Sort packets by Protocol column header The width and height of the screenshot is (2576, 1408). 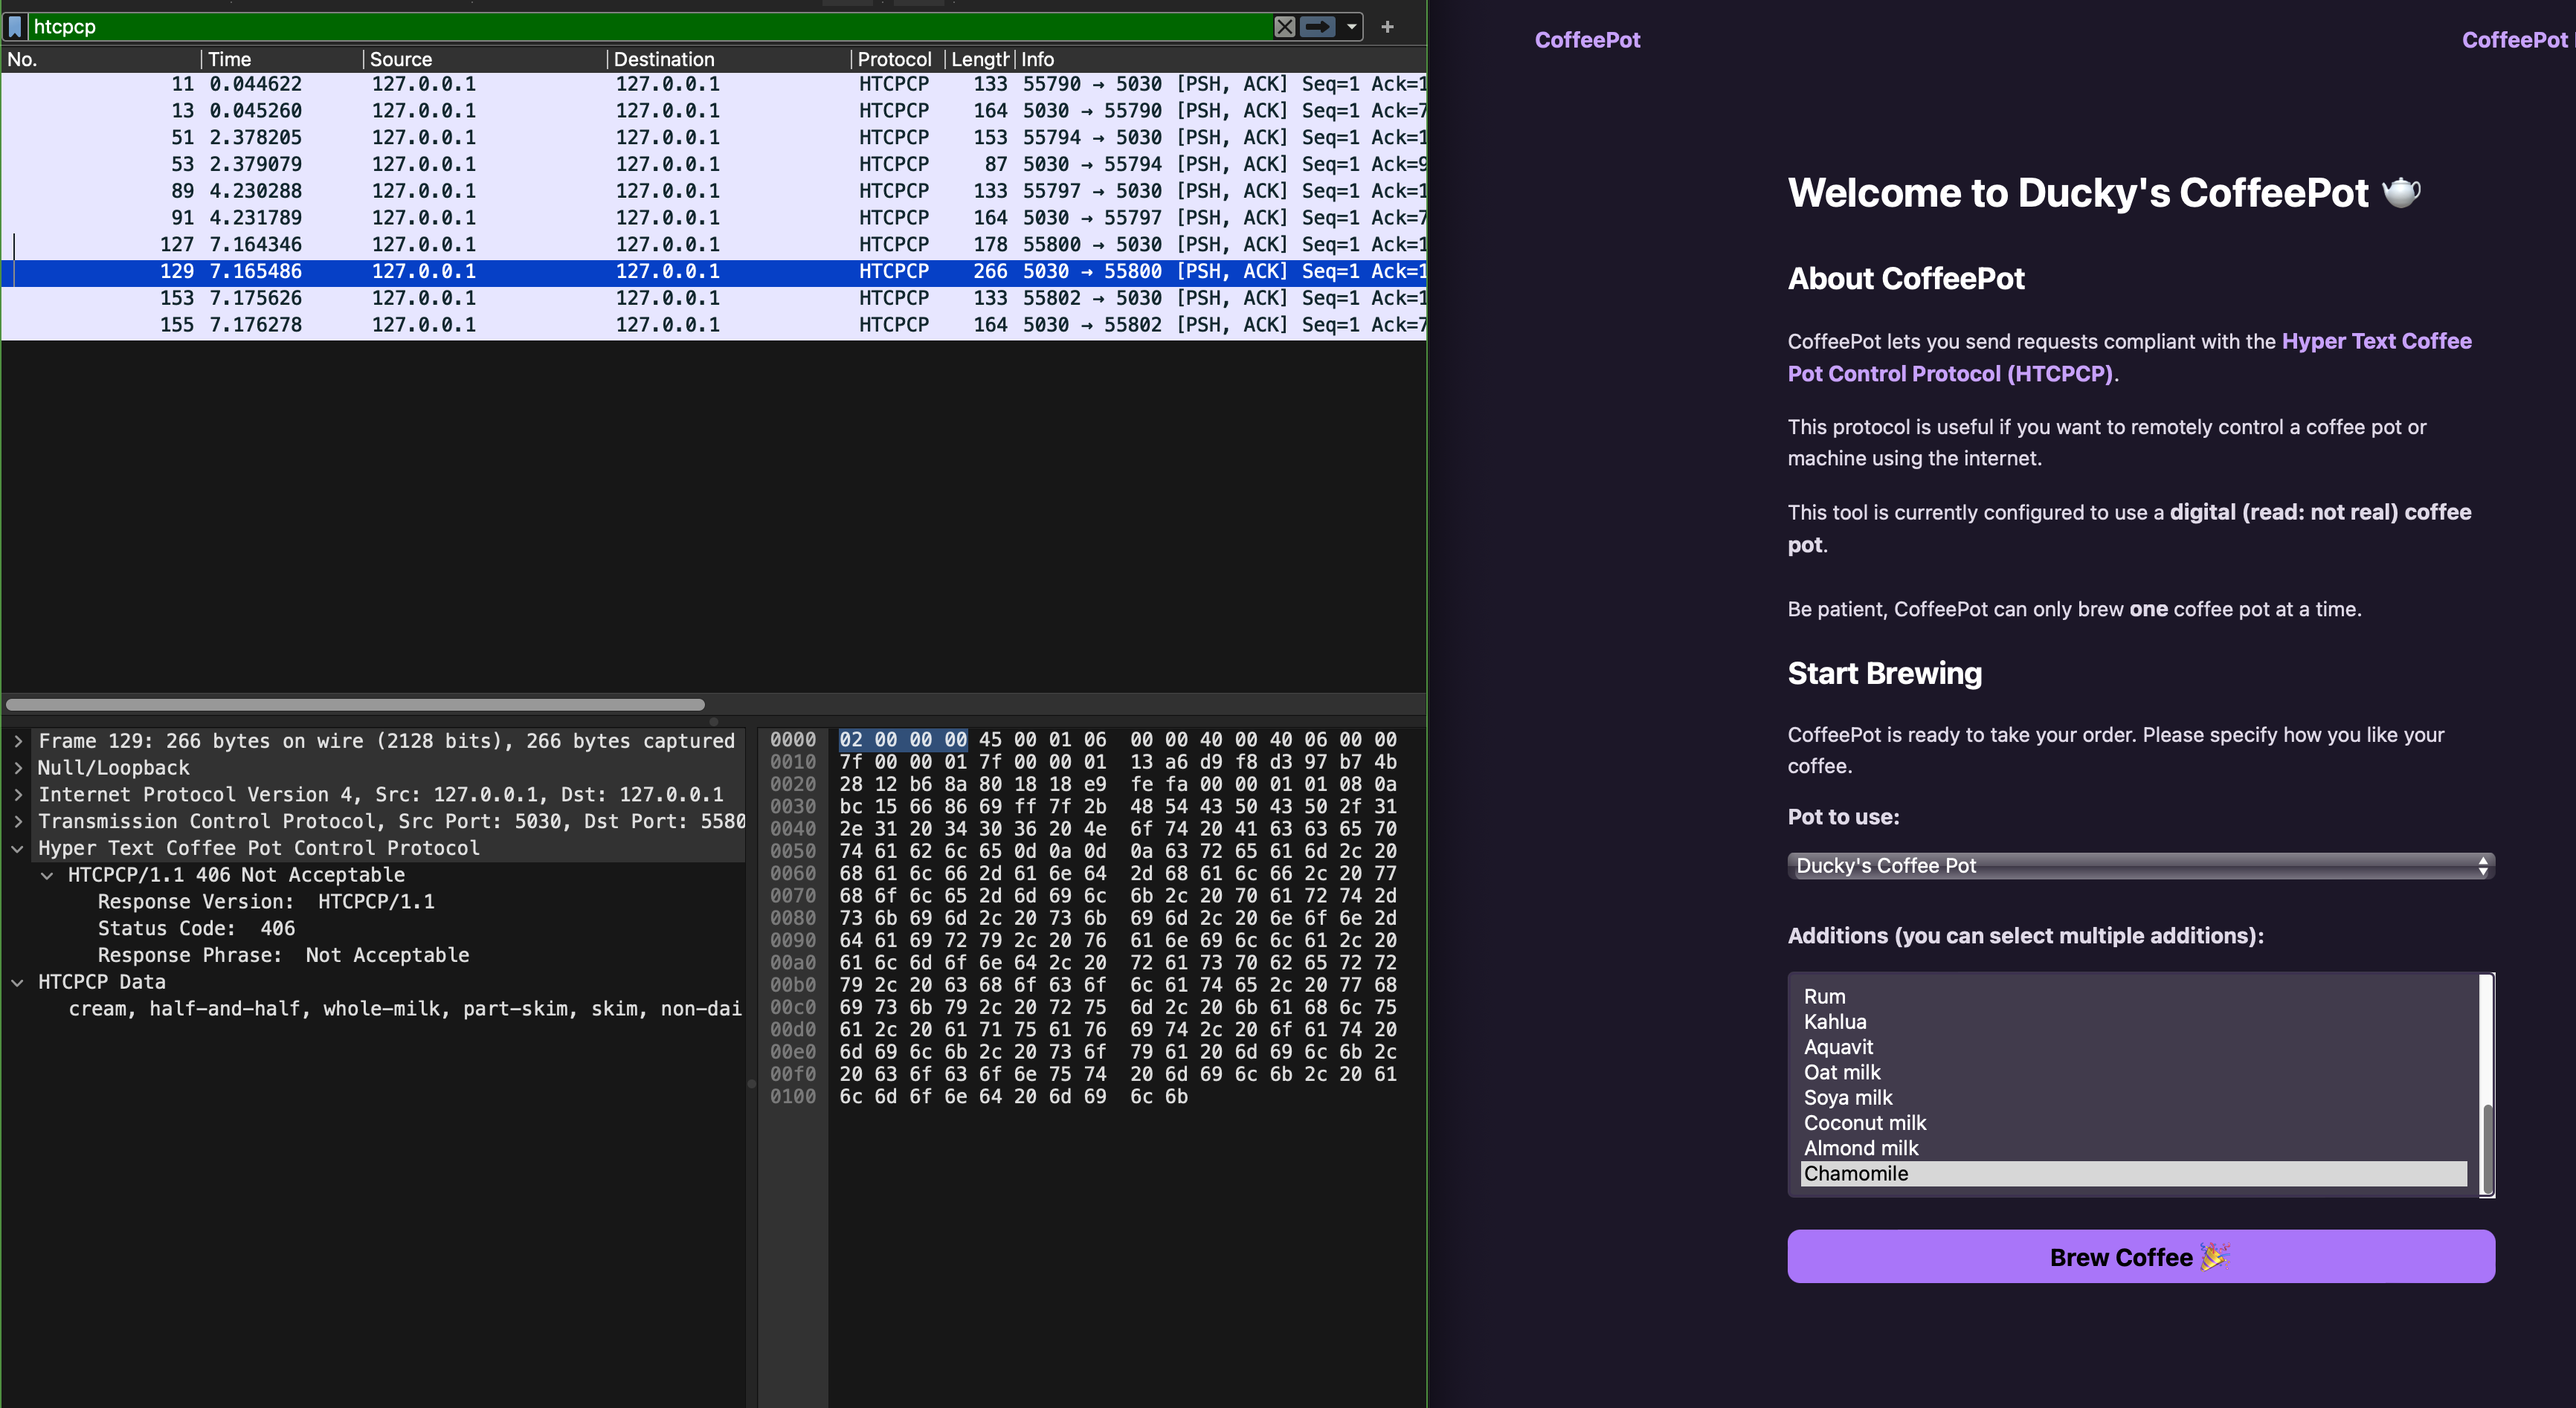coord(893,59)
